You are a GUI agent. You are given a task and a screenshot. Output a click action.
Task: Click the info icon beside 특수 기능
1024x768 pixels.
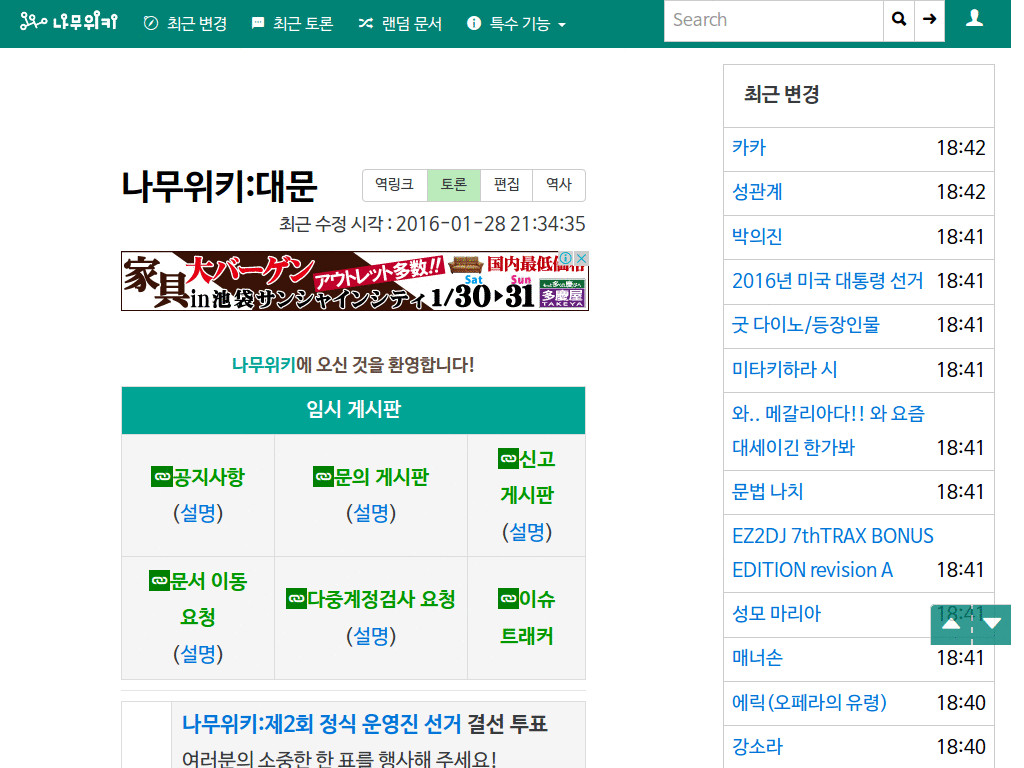click(473, 20)
